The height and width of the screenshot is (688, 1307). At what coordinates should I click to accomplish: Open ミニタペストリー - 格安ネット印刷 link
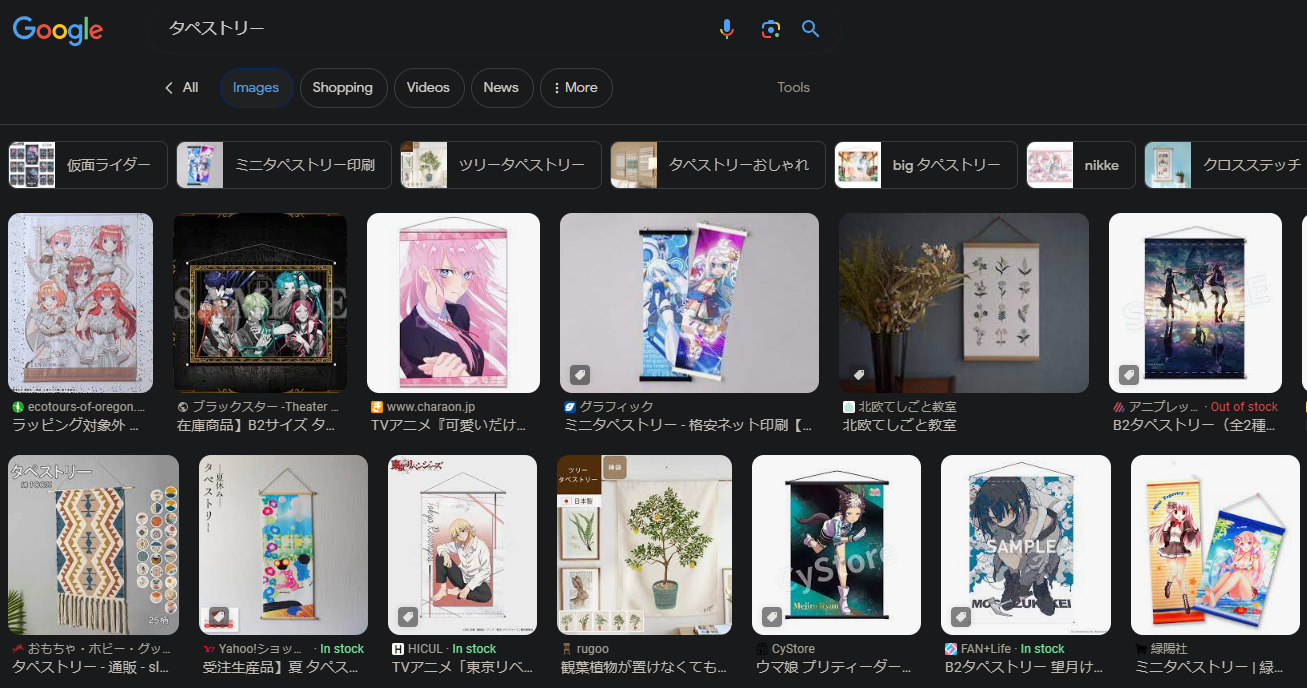(x=688, y=425)
